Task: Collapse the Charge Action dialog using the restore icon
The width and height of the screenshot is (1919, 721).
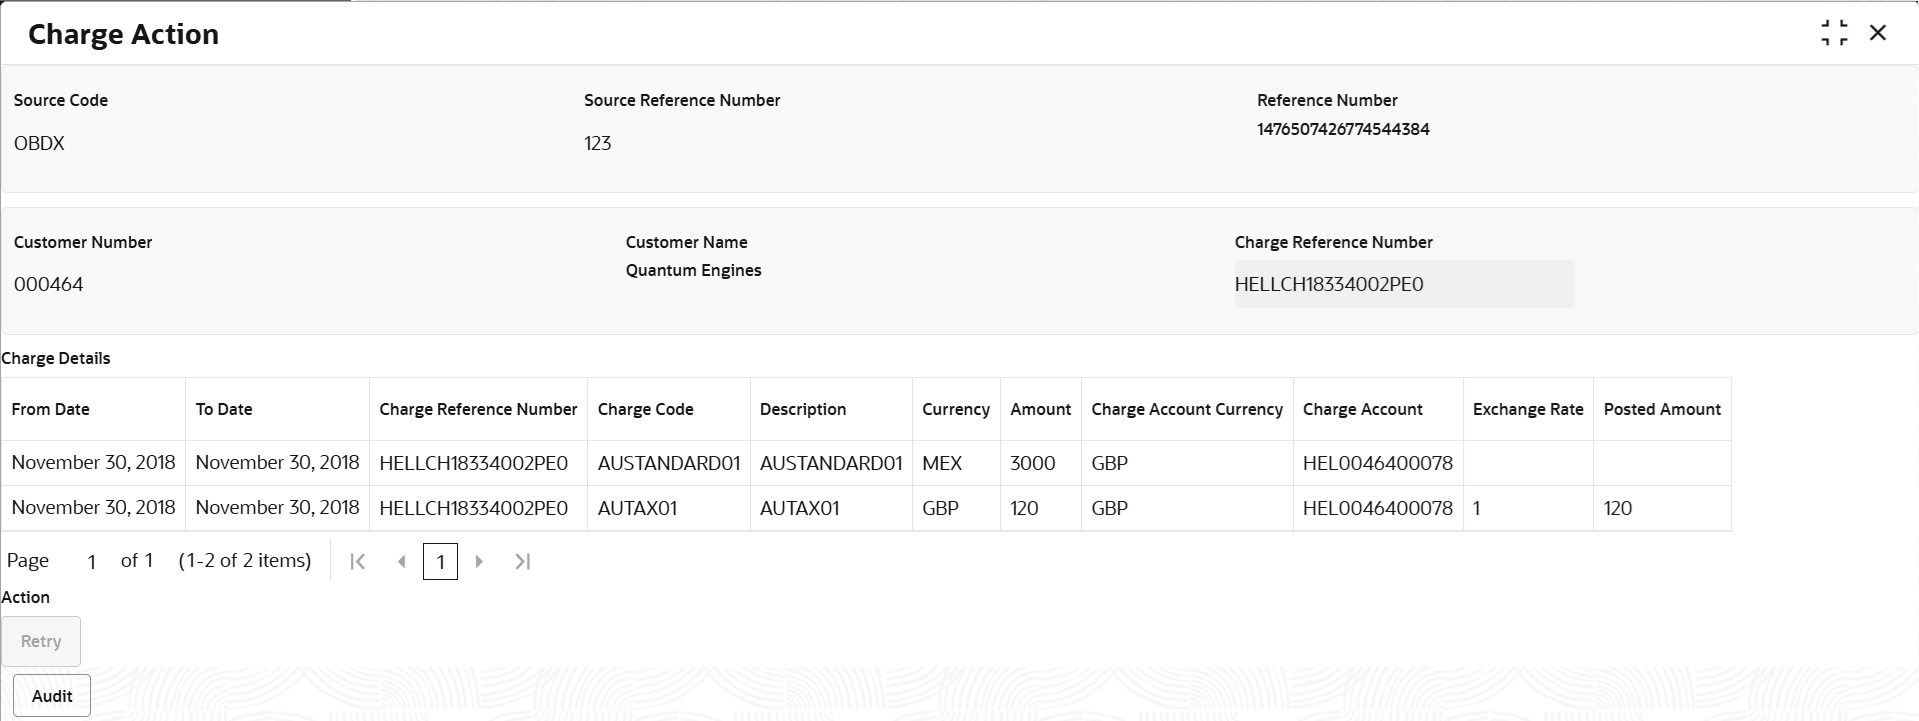Action: (1834, 33)
